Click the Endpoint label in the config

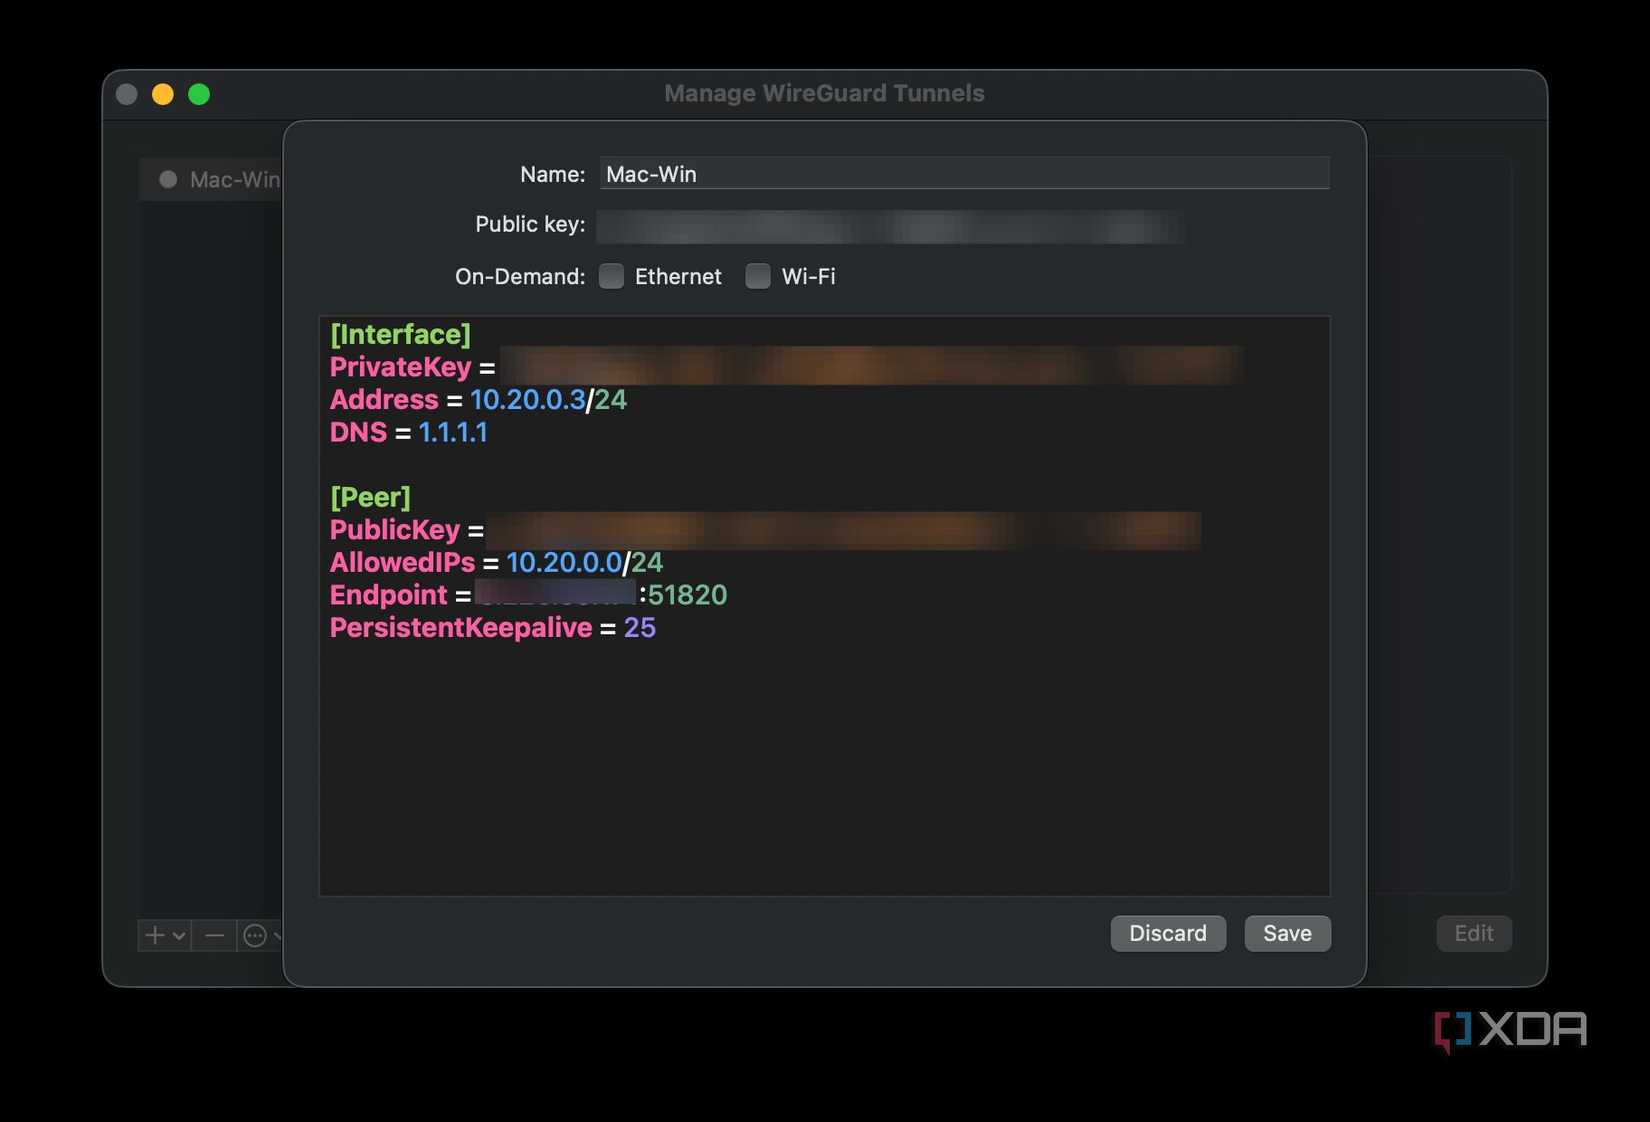click(388, 595)
